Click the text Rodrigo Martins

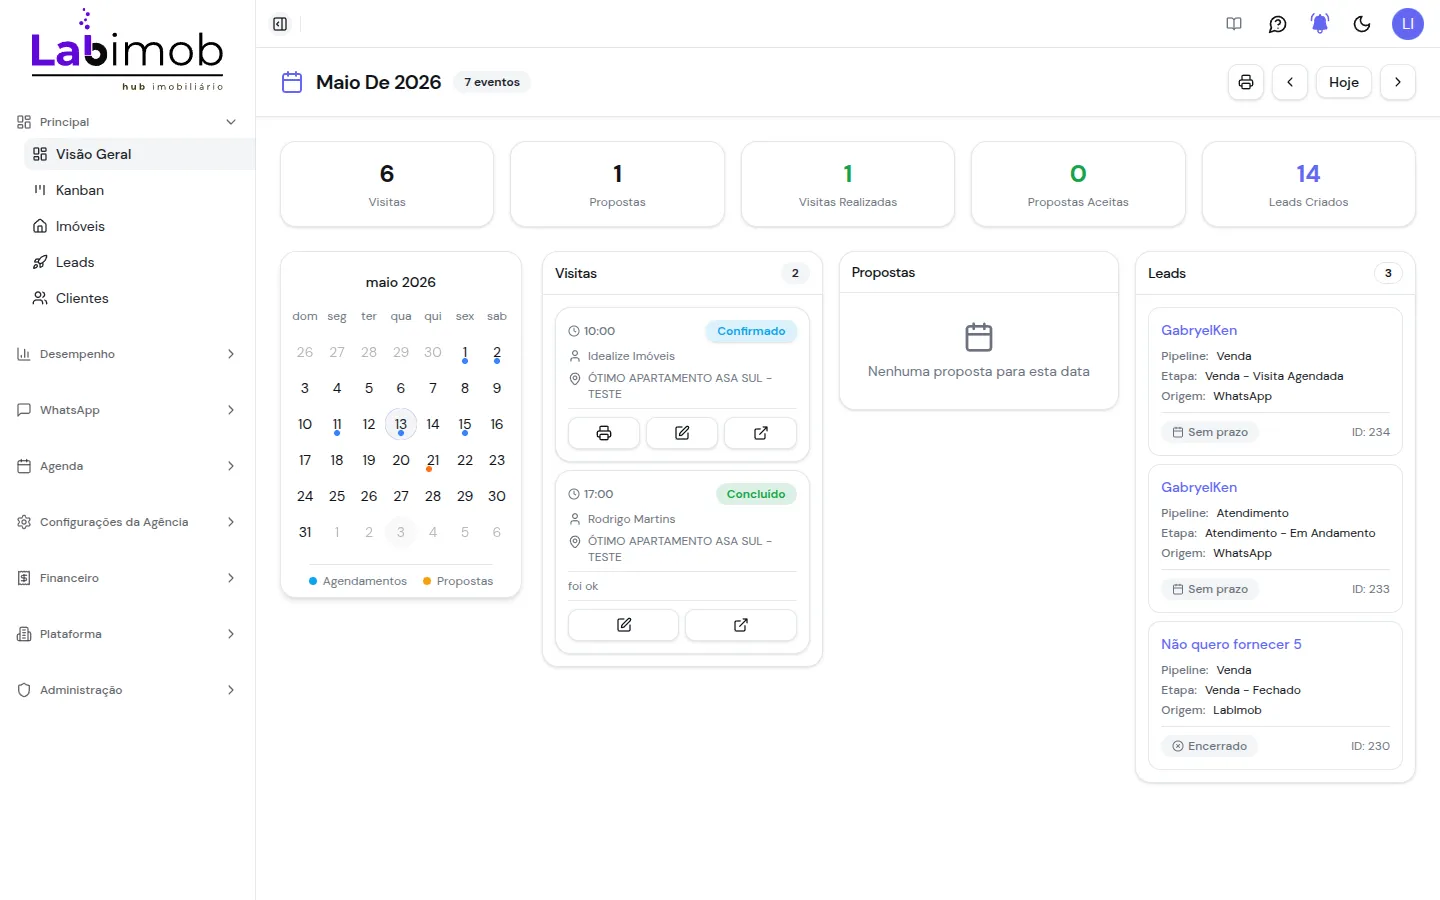(631, 519)
